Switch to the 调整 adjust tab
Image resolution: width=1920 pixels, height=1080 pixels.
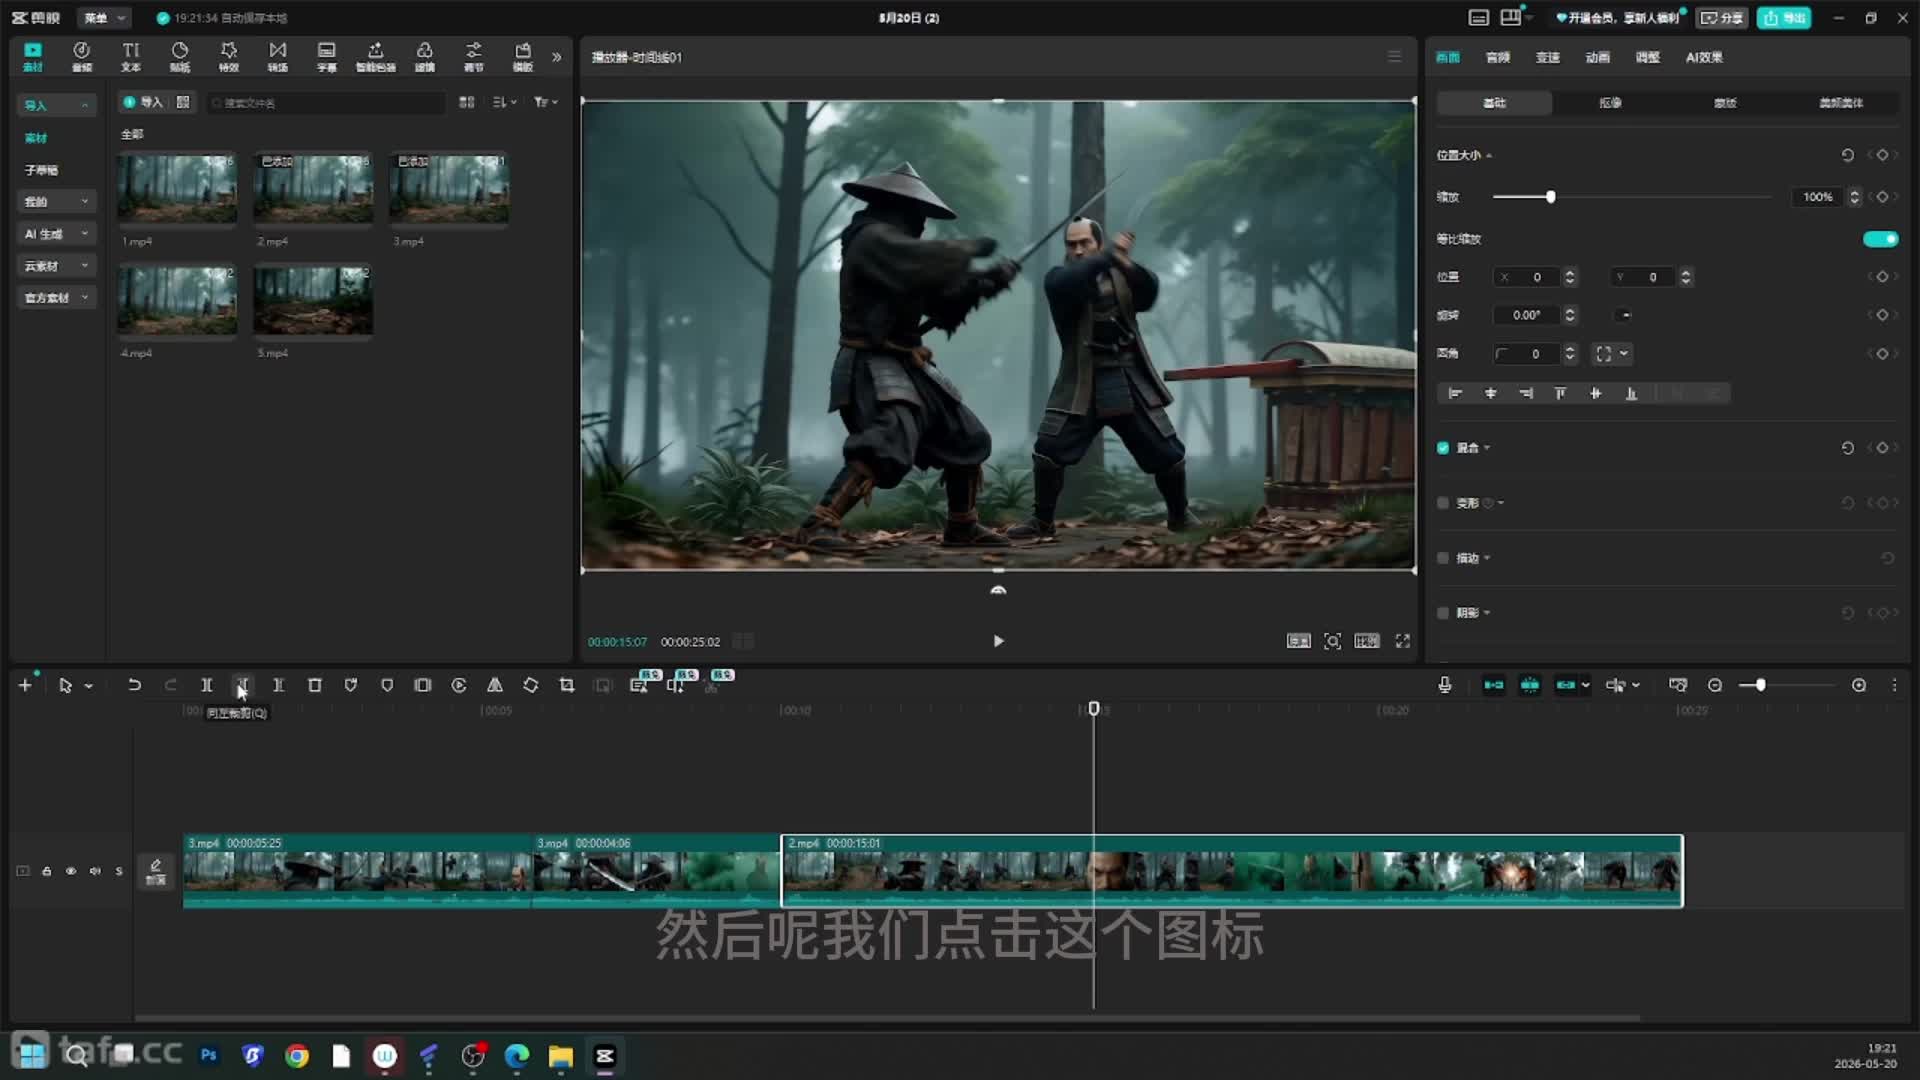1648,58
